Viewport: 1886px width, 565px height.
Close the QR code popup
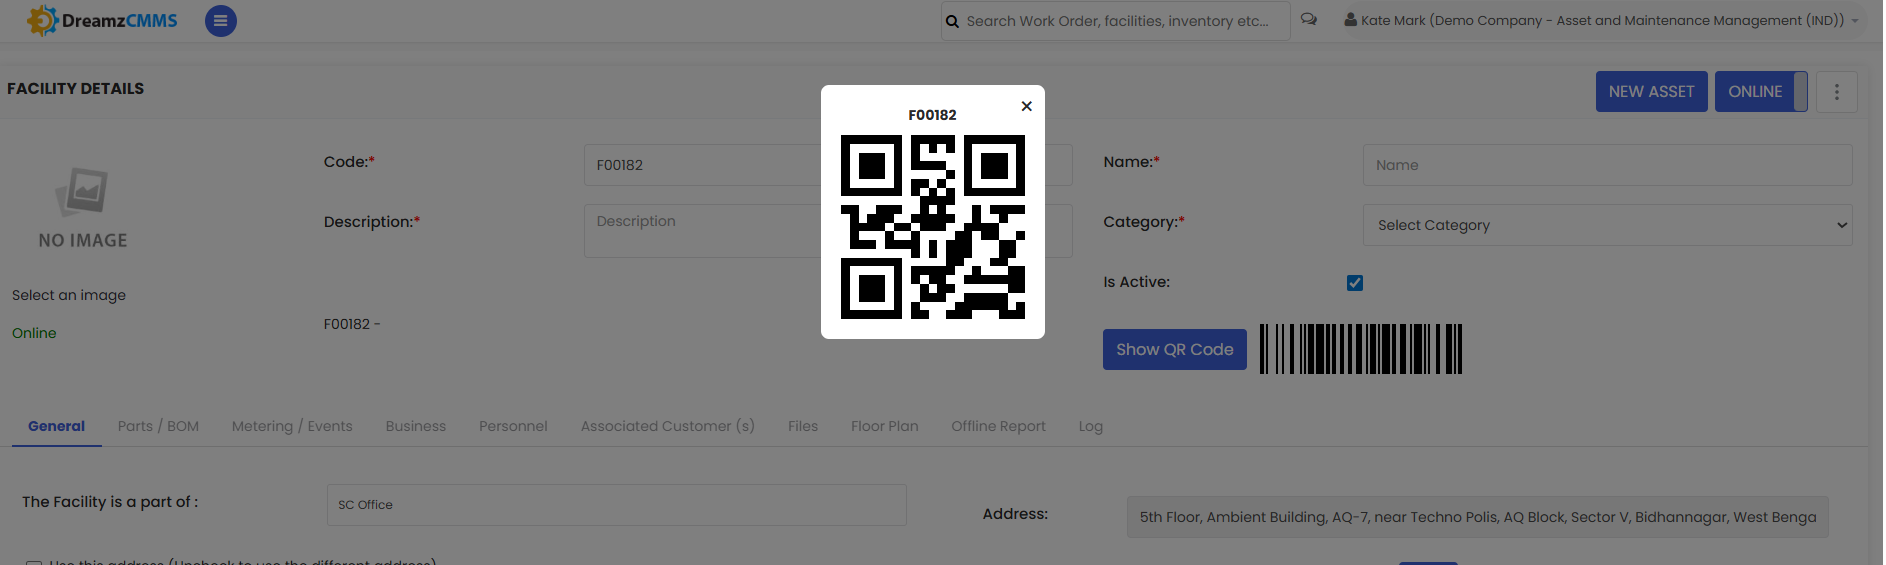coord(1026,106)
